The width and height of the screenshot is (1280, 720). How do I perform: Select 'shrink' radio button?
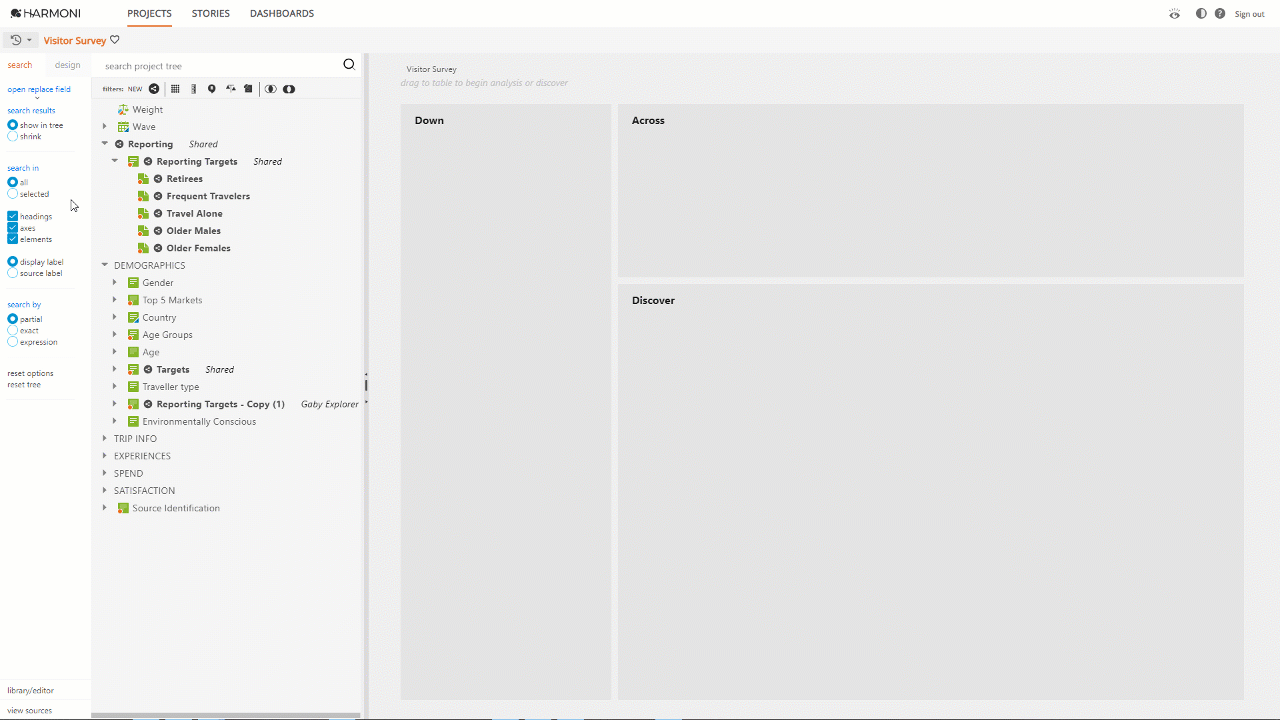[13, 136]
